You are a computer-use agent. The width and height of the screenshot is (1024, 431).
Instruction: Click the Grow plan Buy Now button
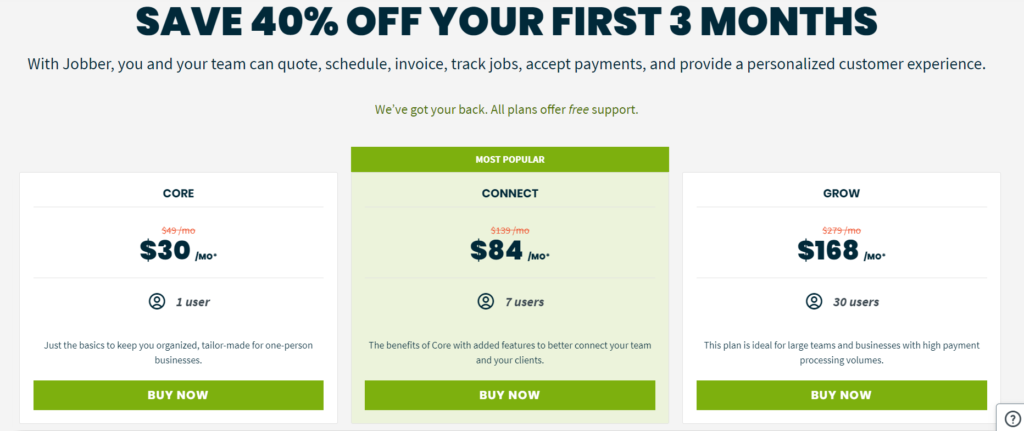point(841,395)
